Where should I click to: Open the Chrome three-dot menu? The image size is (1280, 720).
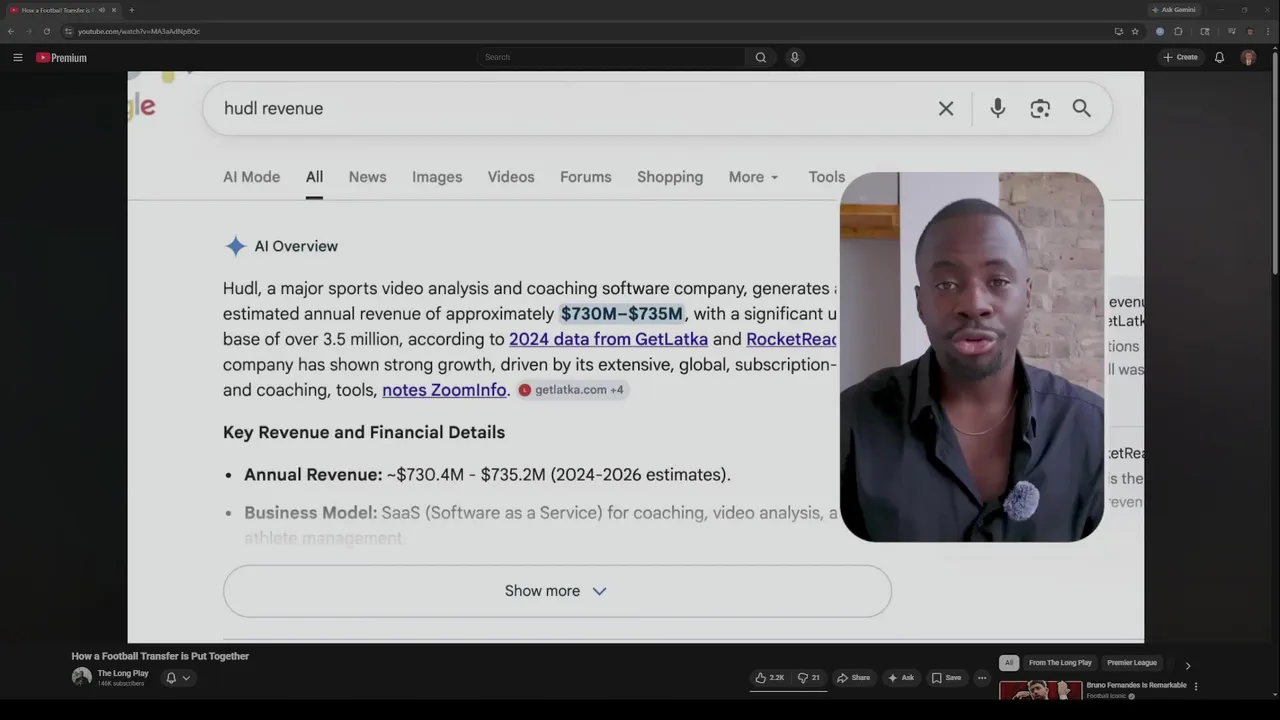(x=1268, y=31)
